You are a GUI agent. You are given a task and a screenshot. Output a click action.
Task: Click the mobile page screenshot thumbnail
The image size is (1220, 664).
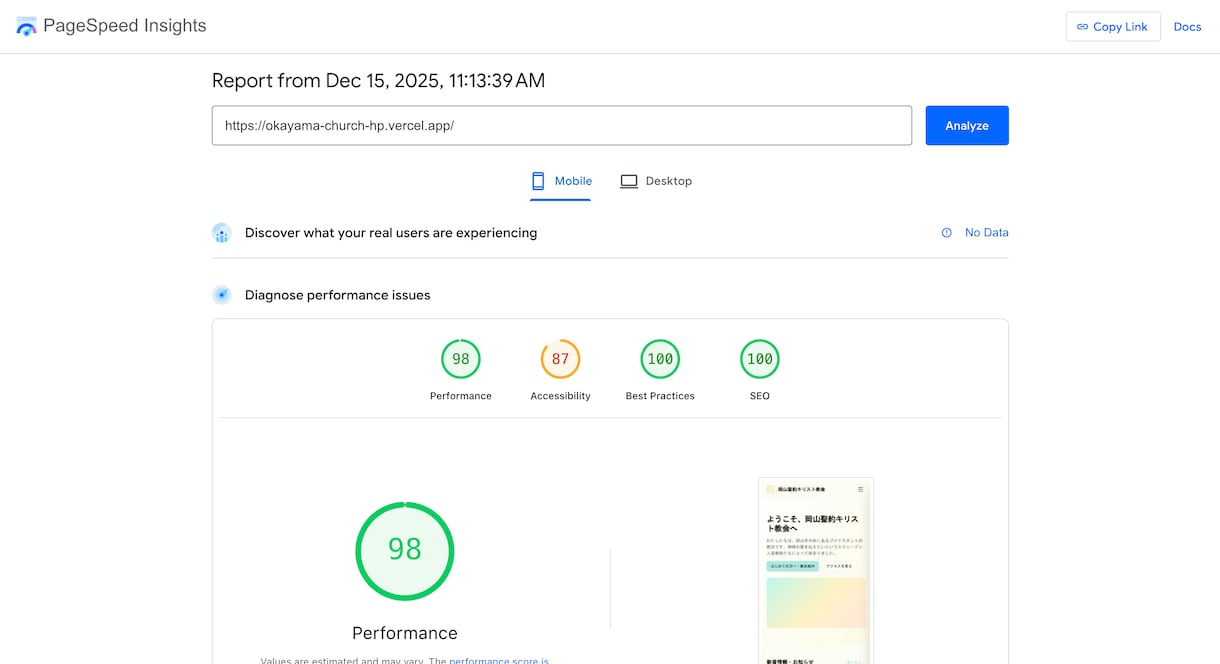(x=816, y=571)
